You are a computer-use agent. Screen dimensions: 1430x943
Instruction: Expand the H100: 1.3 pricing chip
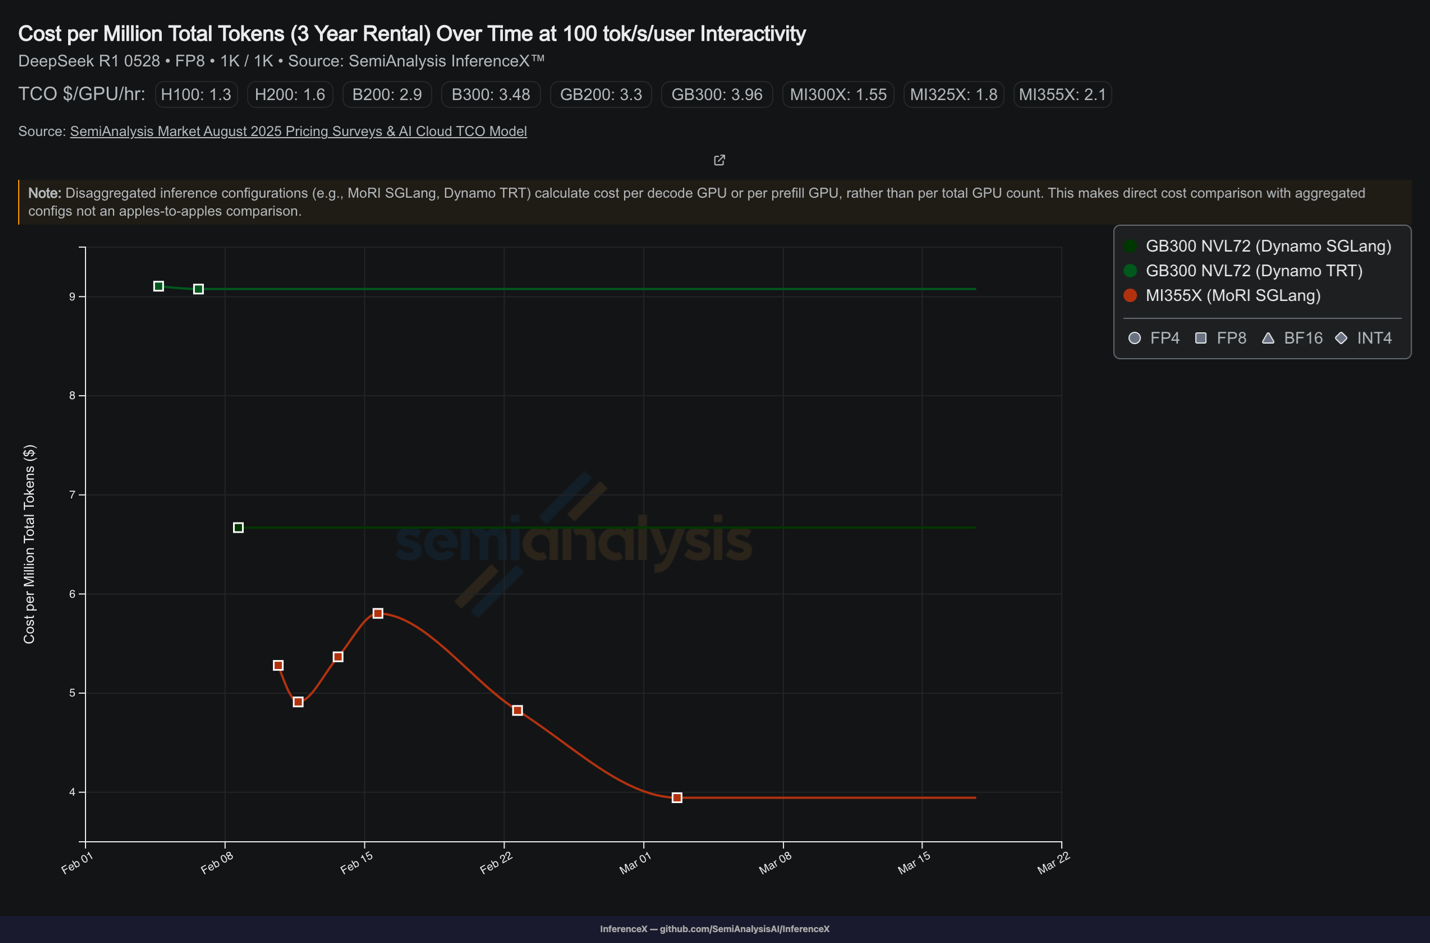tap(196, 94)
